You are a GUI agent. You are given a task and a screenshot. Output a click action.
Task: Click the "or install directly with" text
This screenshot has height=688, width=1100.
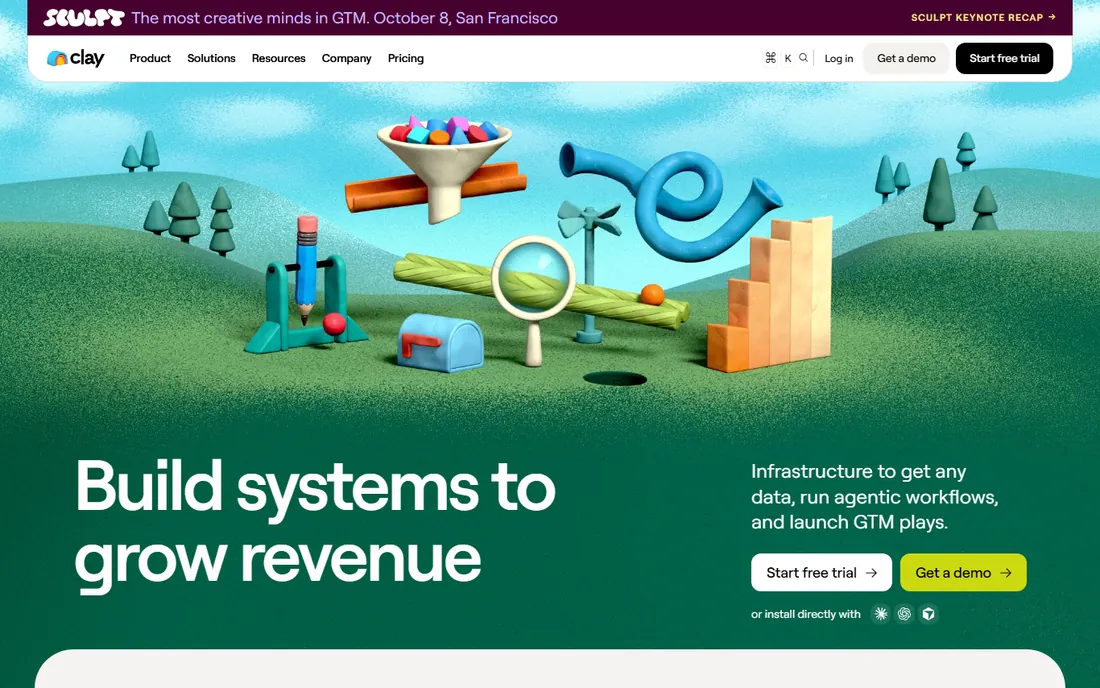coord(806,614)
